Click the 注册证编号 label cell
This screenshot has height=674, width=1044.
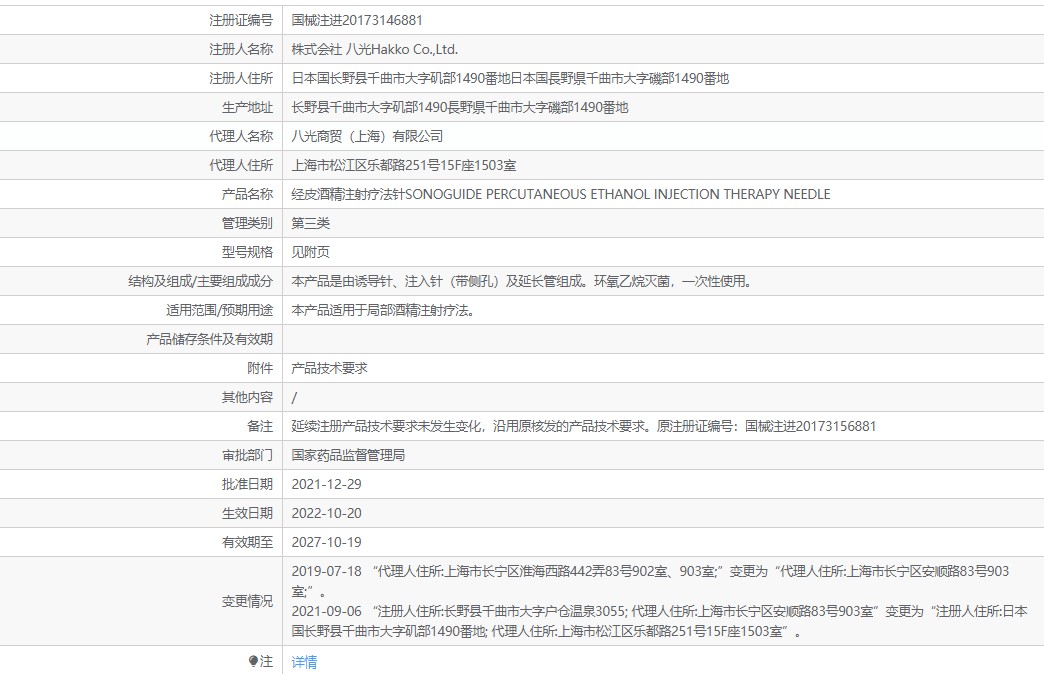click(x=241, y=20)
